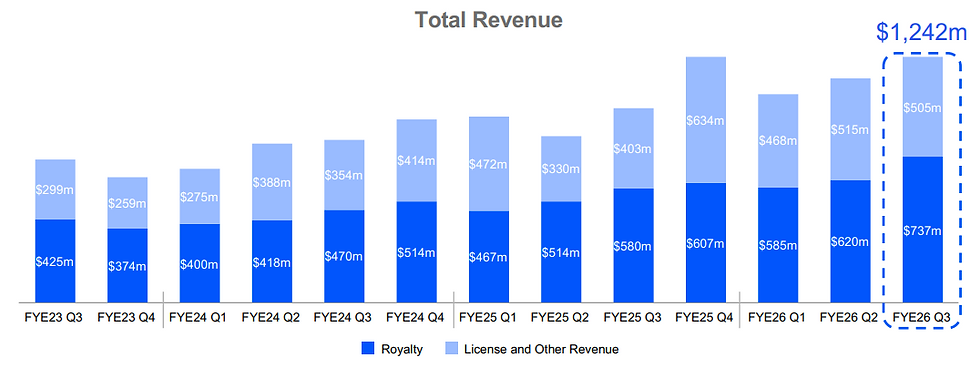The height and width of the screenshot is (368, 980).
Task: Click the "$403m" license value
Action: (x=632, y=149)
